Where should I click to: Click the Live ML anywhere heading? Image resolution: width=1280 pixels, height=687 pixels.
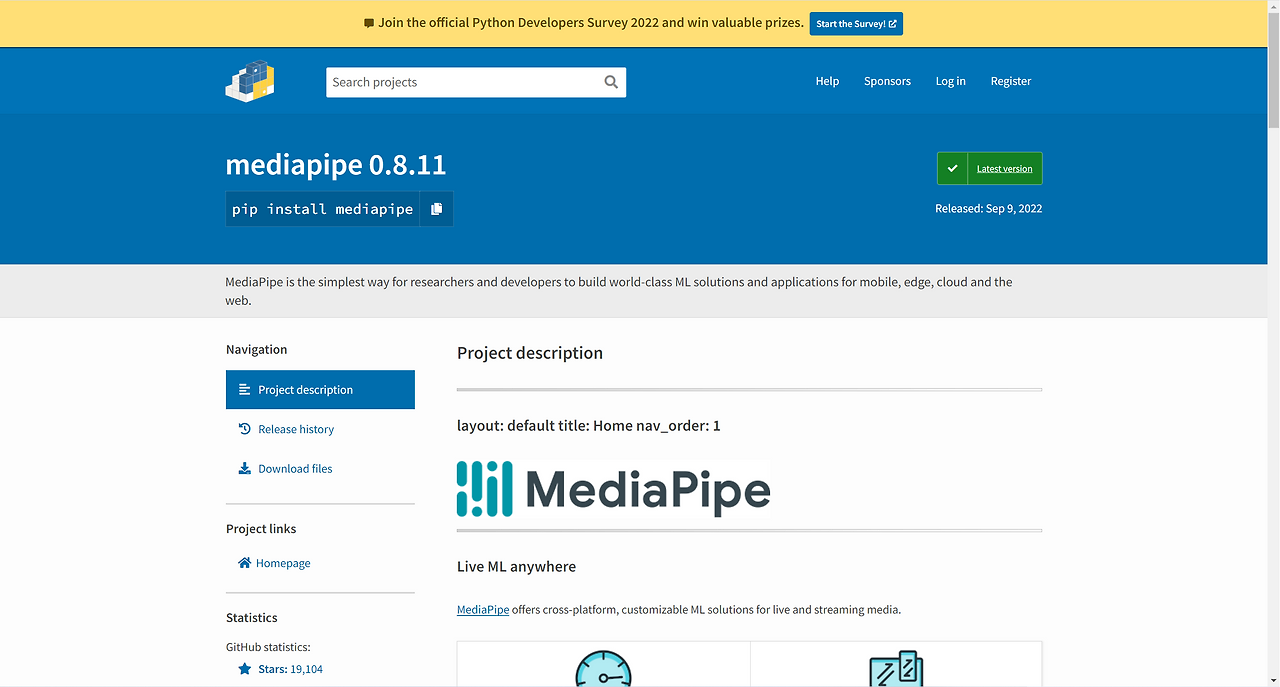516,566
